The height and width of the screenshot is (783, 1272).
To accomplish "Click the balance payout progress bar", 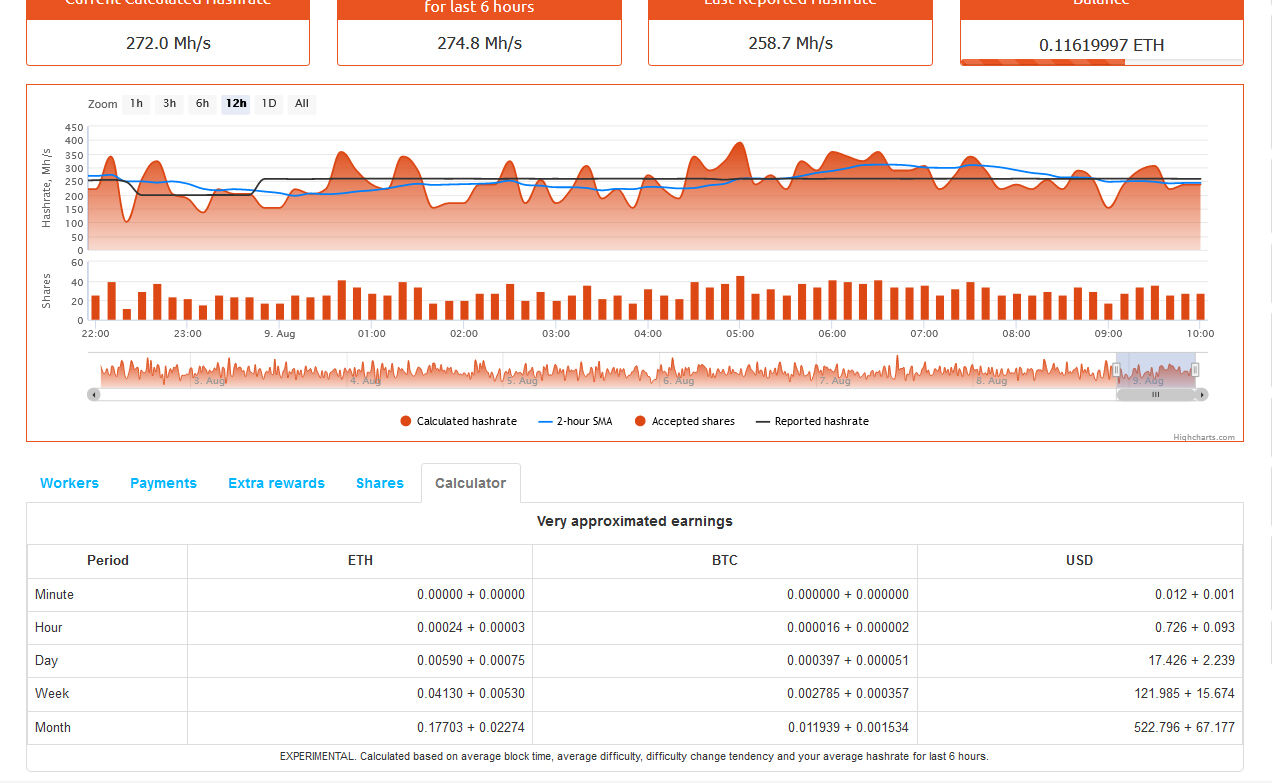I will click(1101, 62).
